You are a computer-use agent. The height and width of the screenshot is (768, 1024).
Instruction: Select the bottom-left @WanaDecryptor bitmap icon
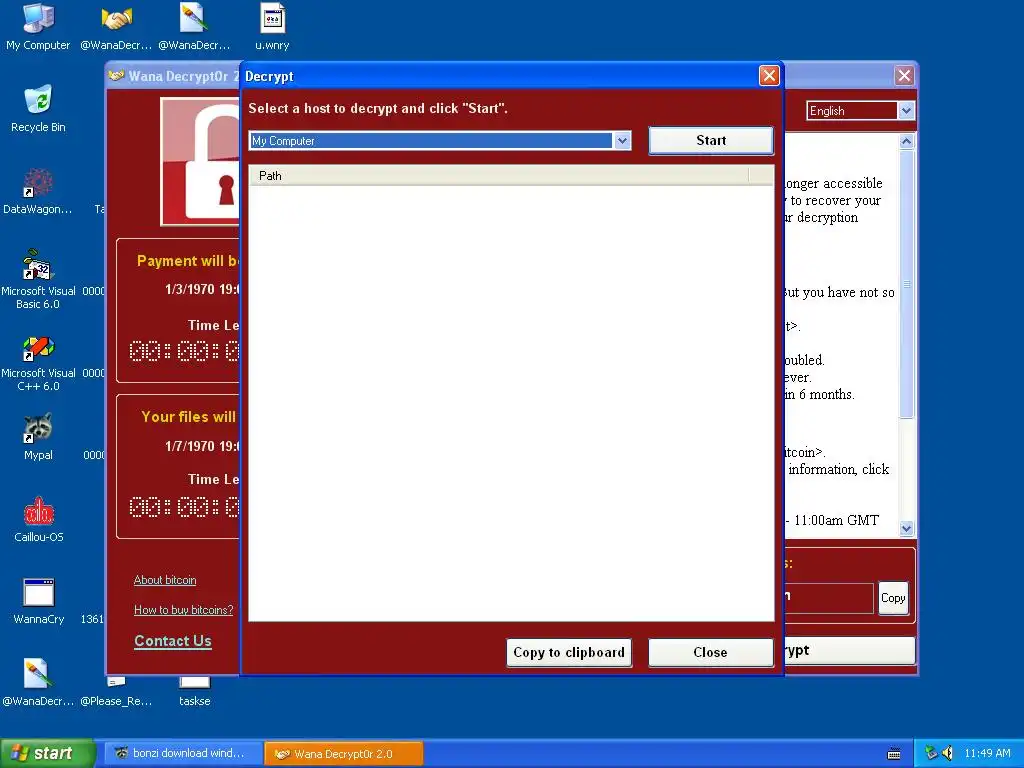click(38, 682)
